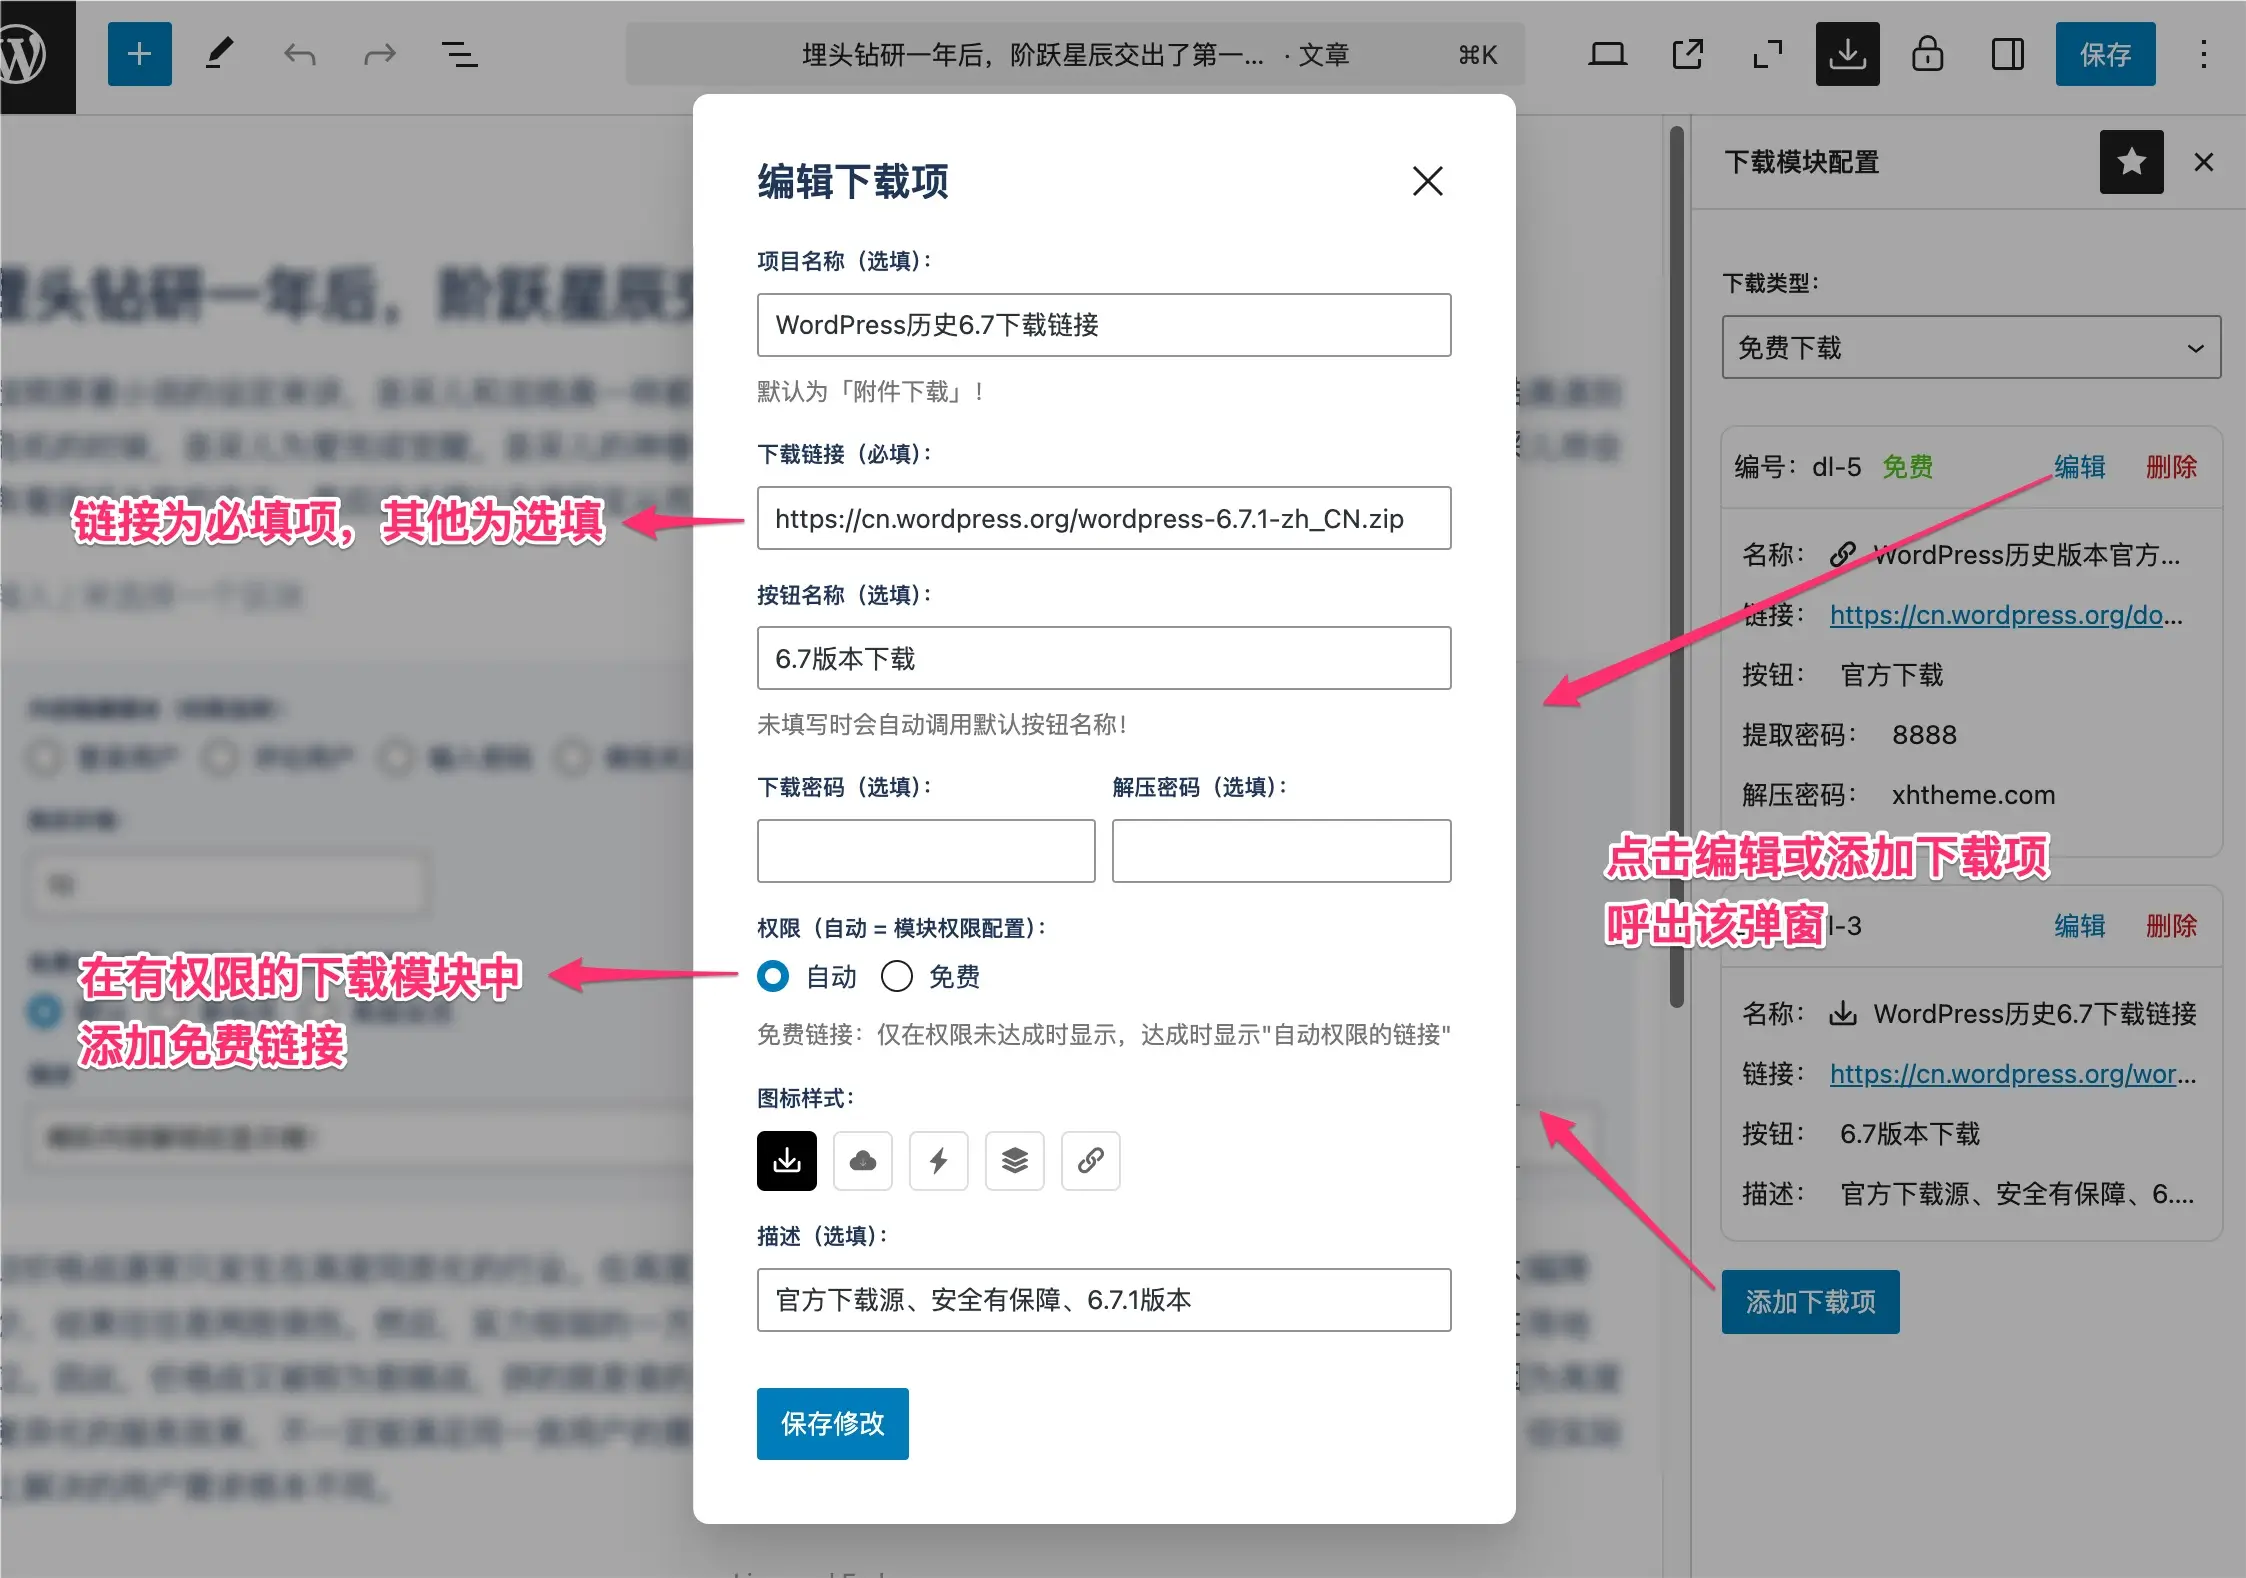Click the 按钮名称 input field

[1104, 658]
